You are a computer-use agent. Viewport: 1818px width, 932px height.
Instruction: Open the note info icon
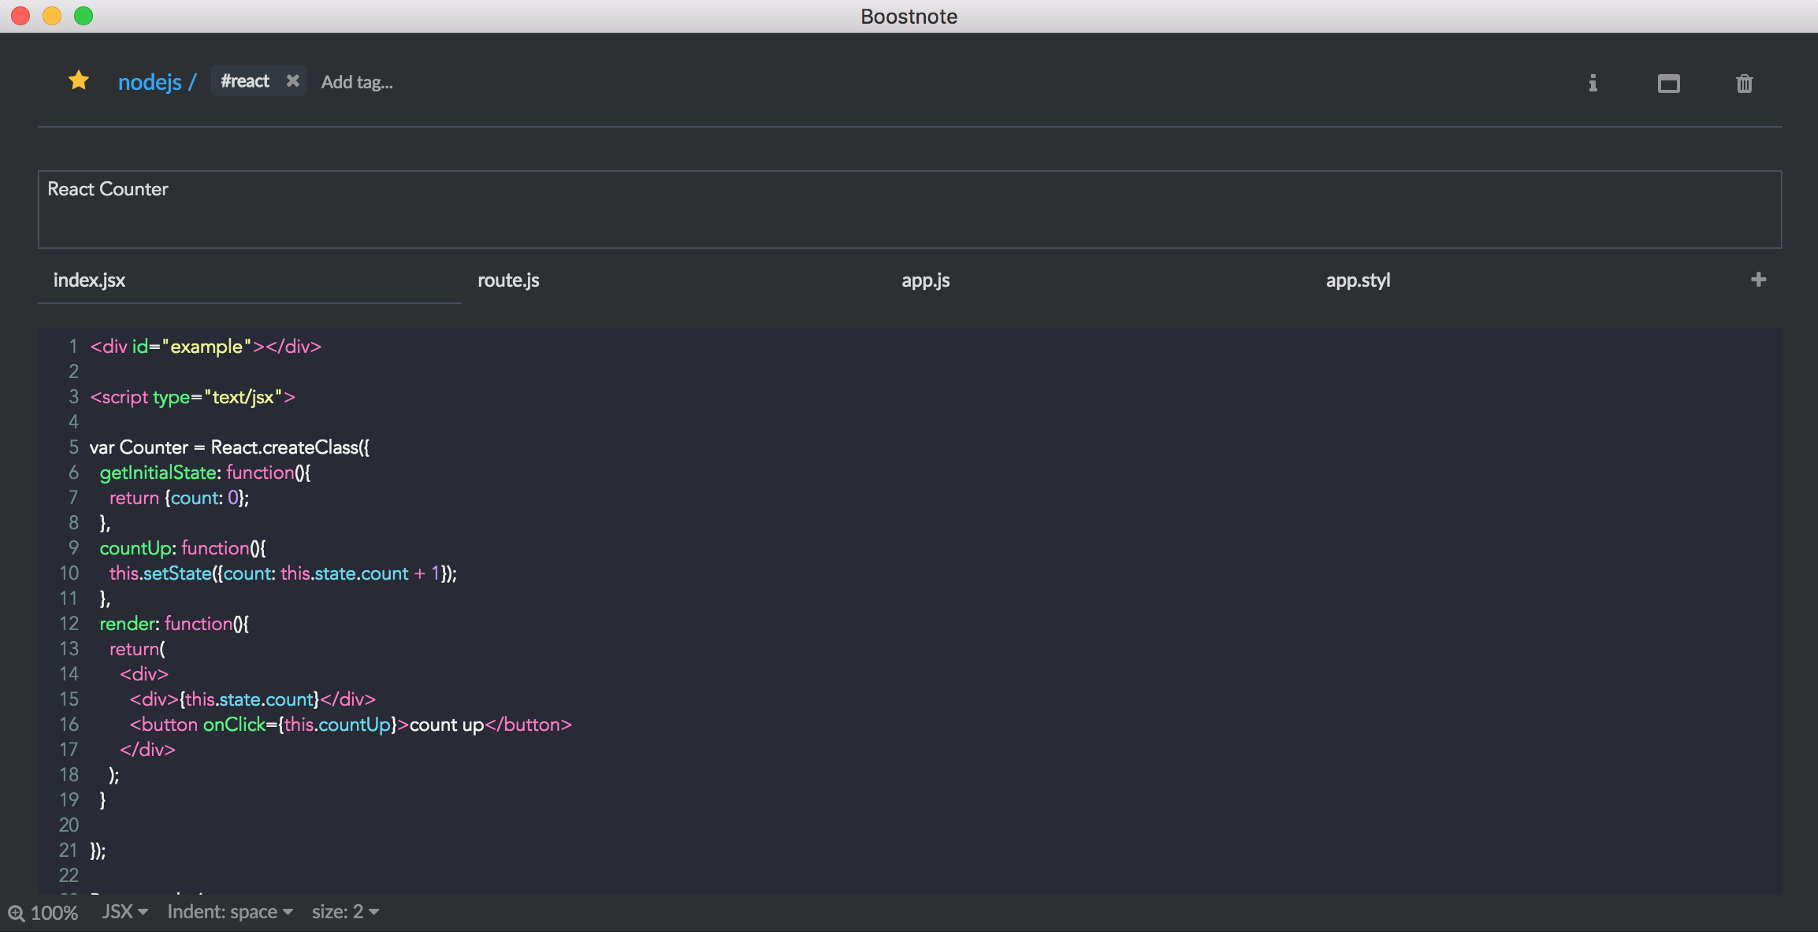point(1593,83)
